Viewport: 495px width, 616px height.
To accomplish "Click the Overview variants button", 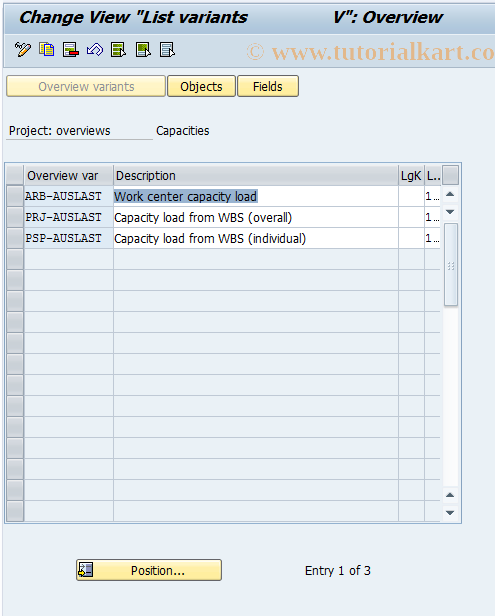I will [86, 86].
